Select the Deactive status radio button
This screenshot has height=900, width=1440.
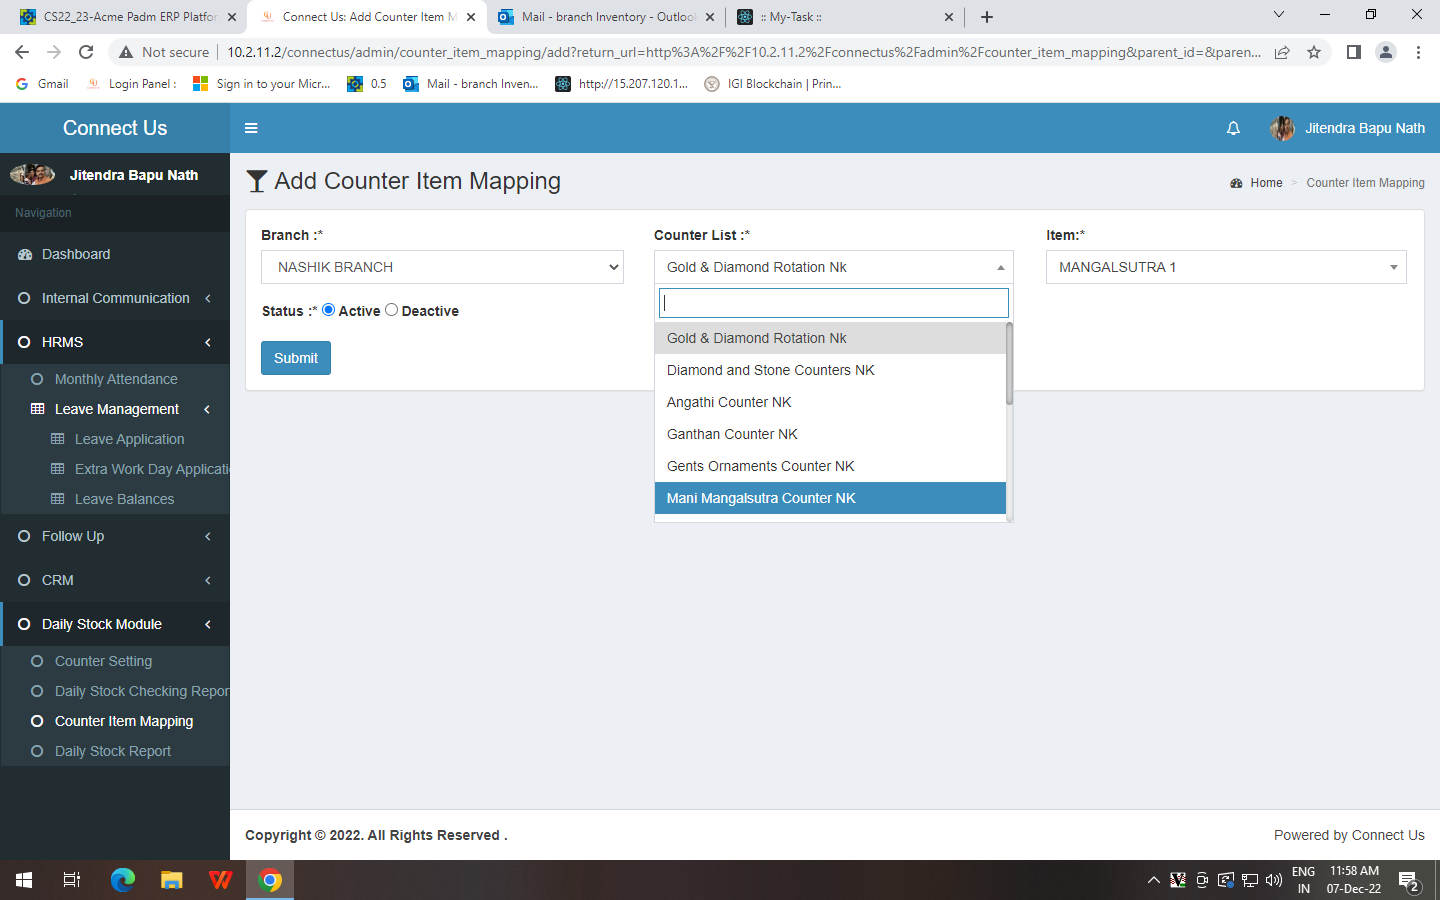[x=391, y=310]
